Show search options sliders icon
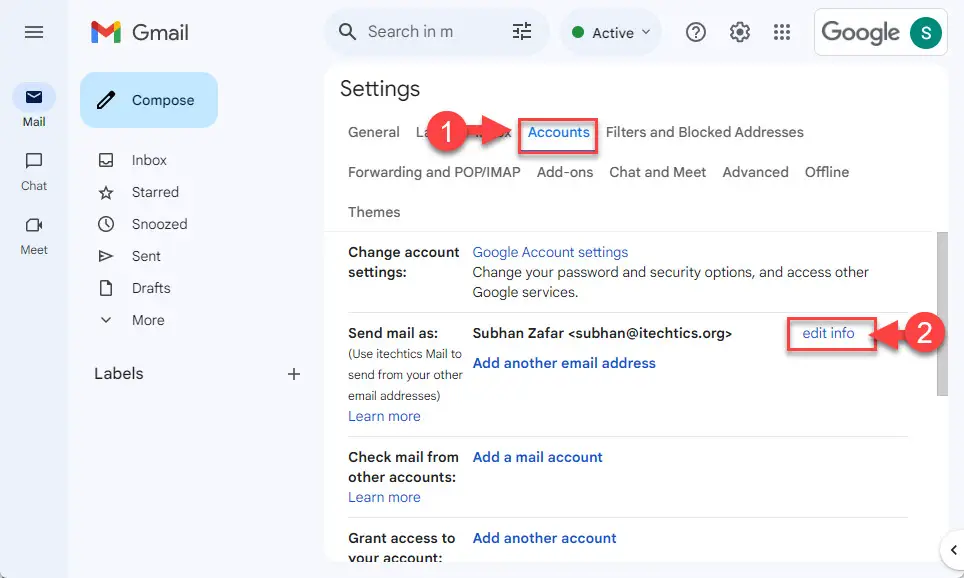This screenshot has height=578, width=964. coord(522,32)
